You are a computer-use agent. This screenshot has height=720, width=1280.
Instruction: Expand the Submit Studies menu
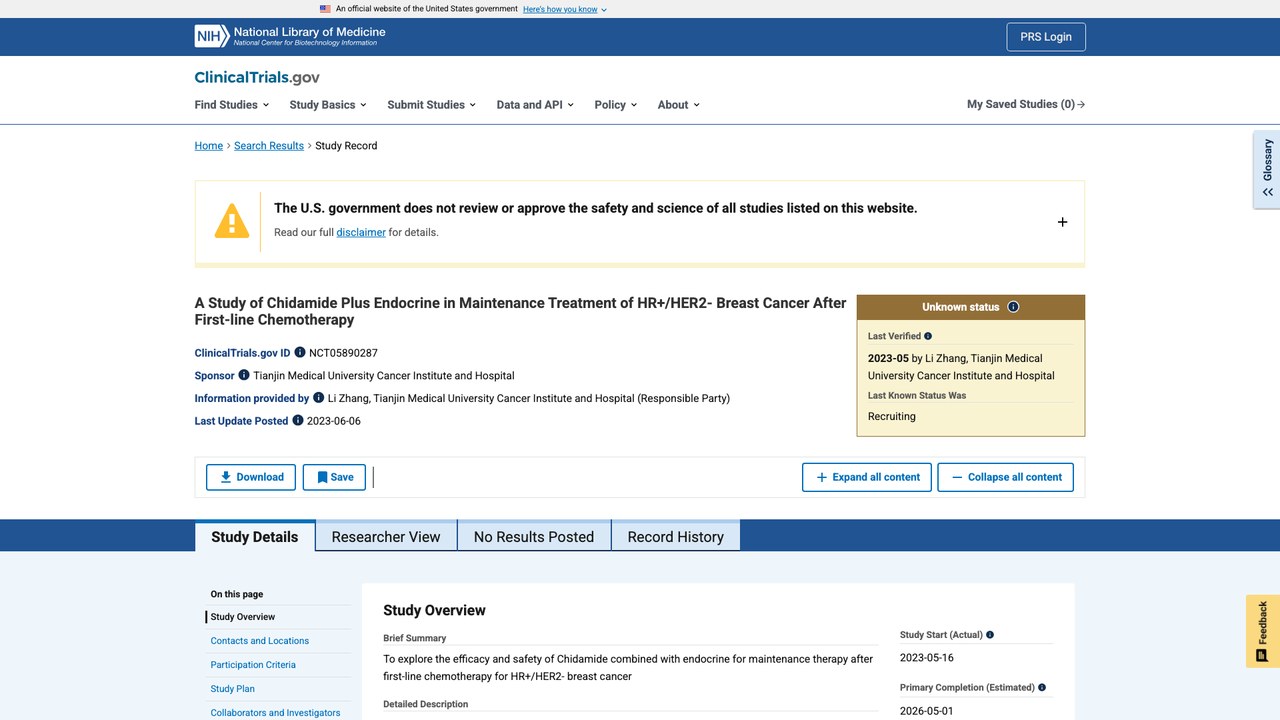pos(431,105)
